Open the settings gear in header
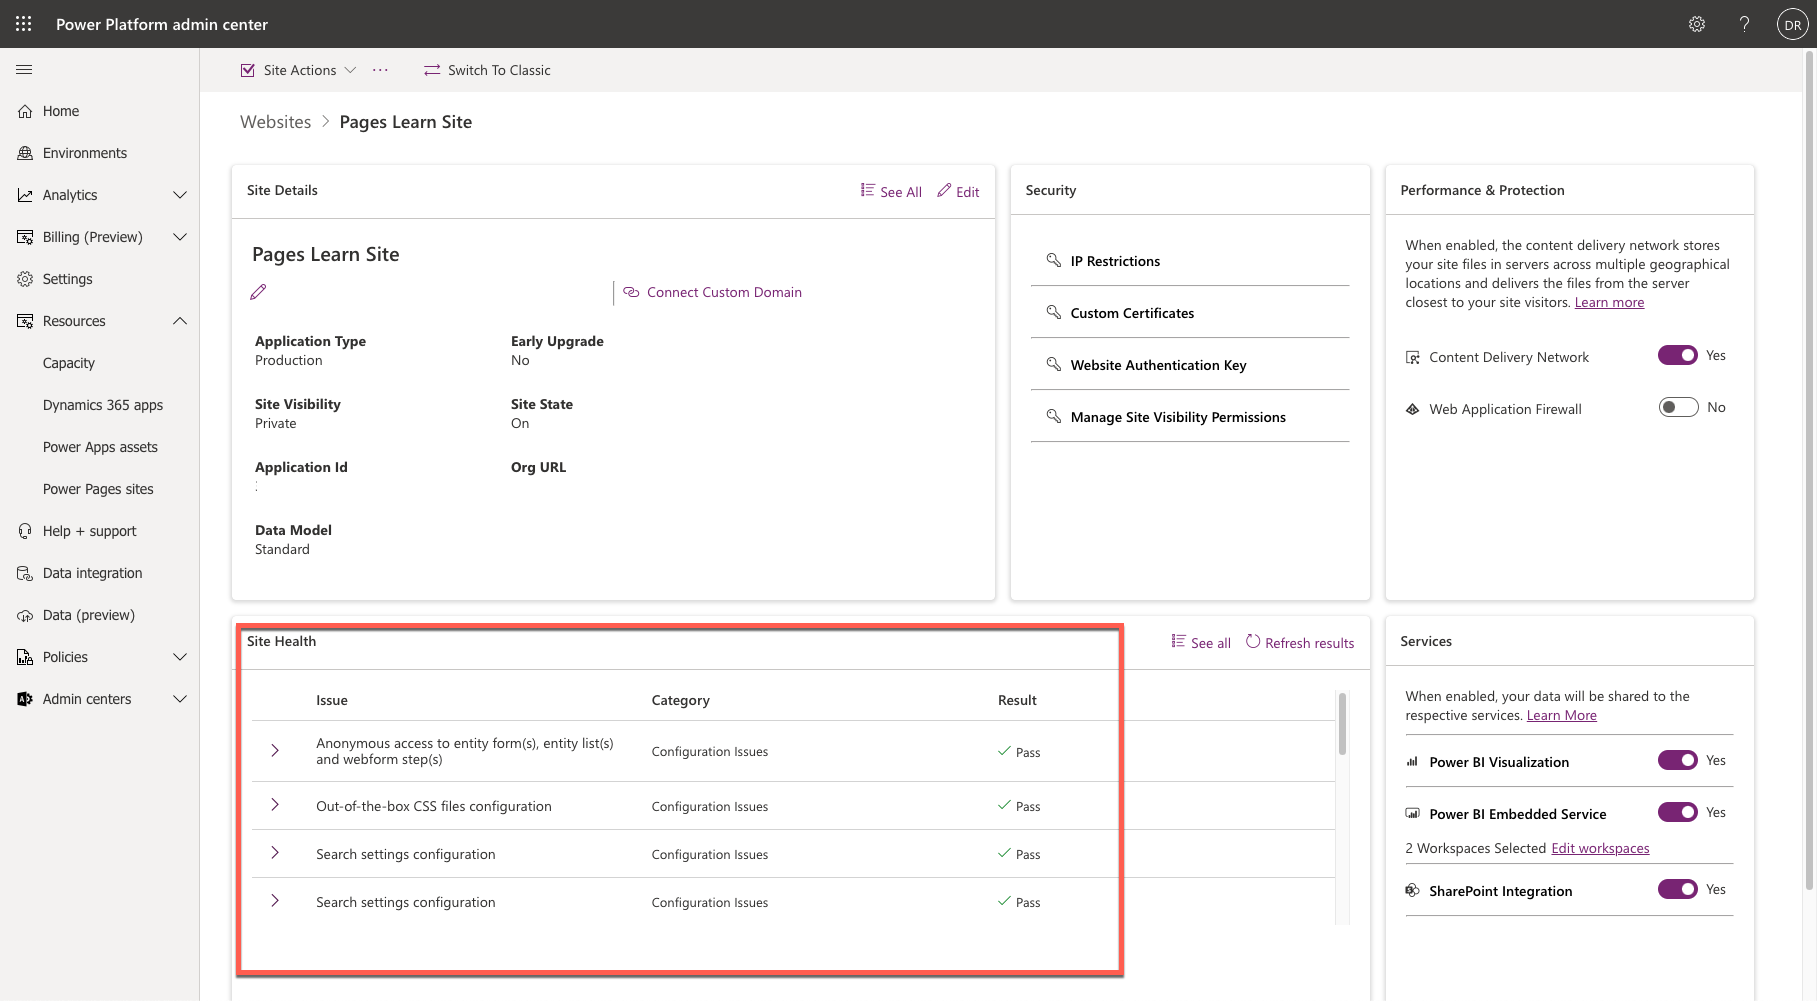Image resolution: width=1817 pixels, height=1001 pixels. [x=1697, y=24]
